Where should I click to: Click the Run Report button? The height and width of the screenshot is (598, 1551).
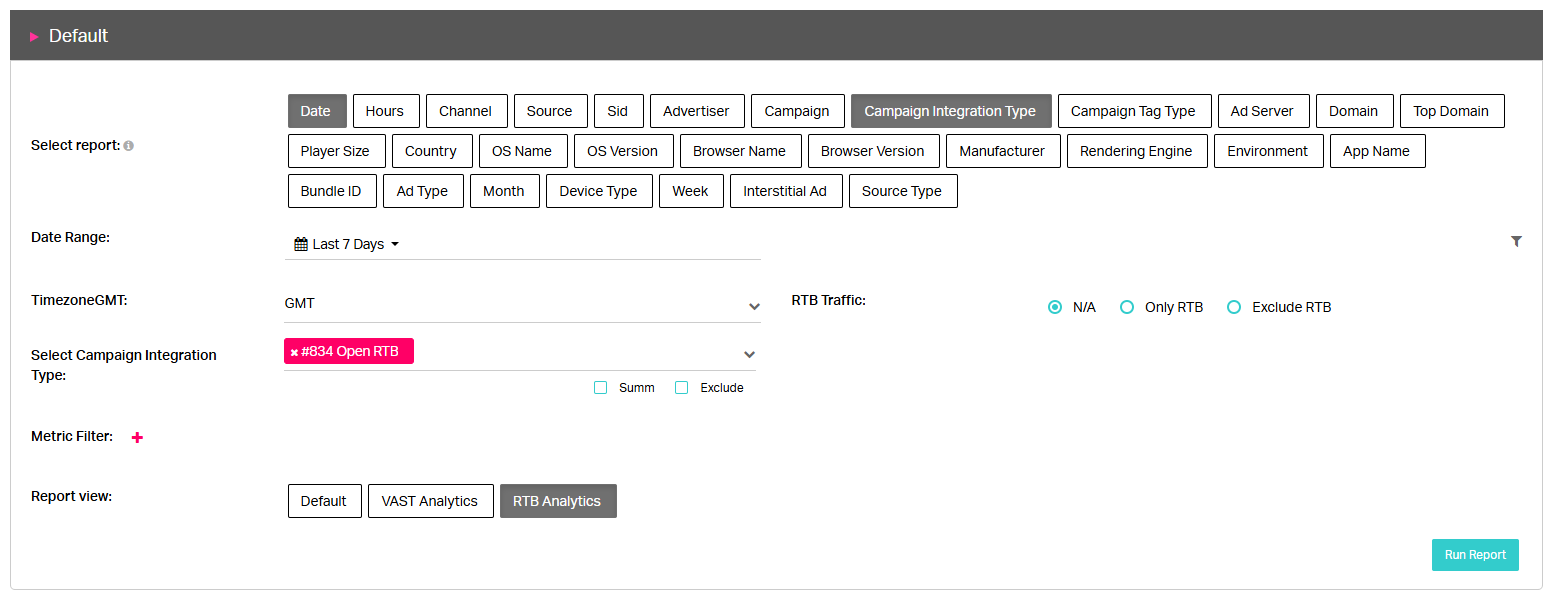(x=1474, y=555)
